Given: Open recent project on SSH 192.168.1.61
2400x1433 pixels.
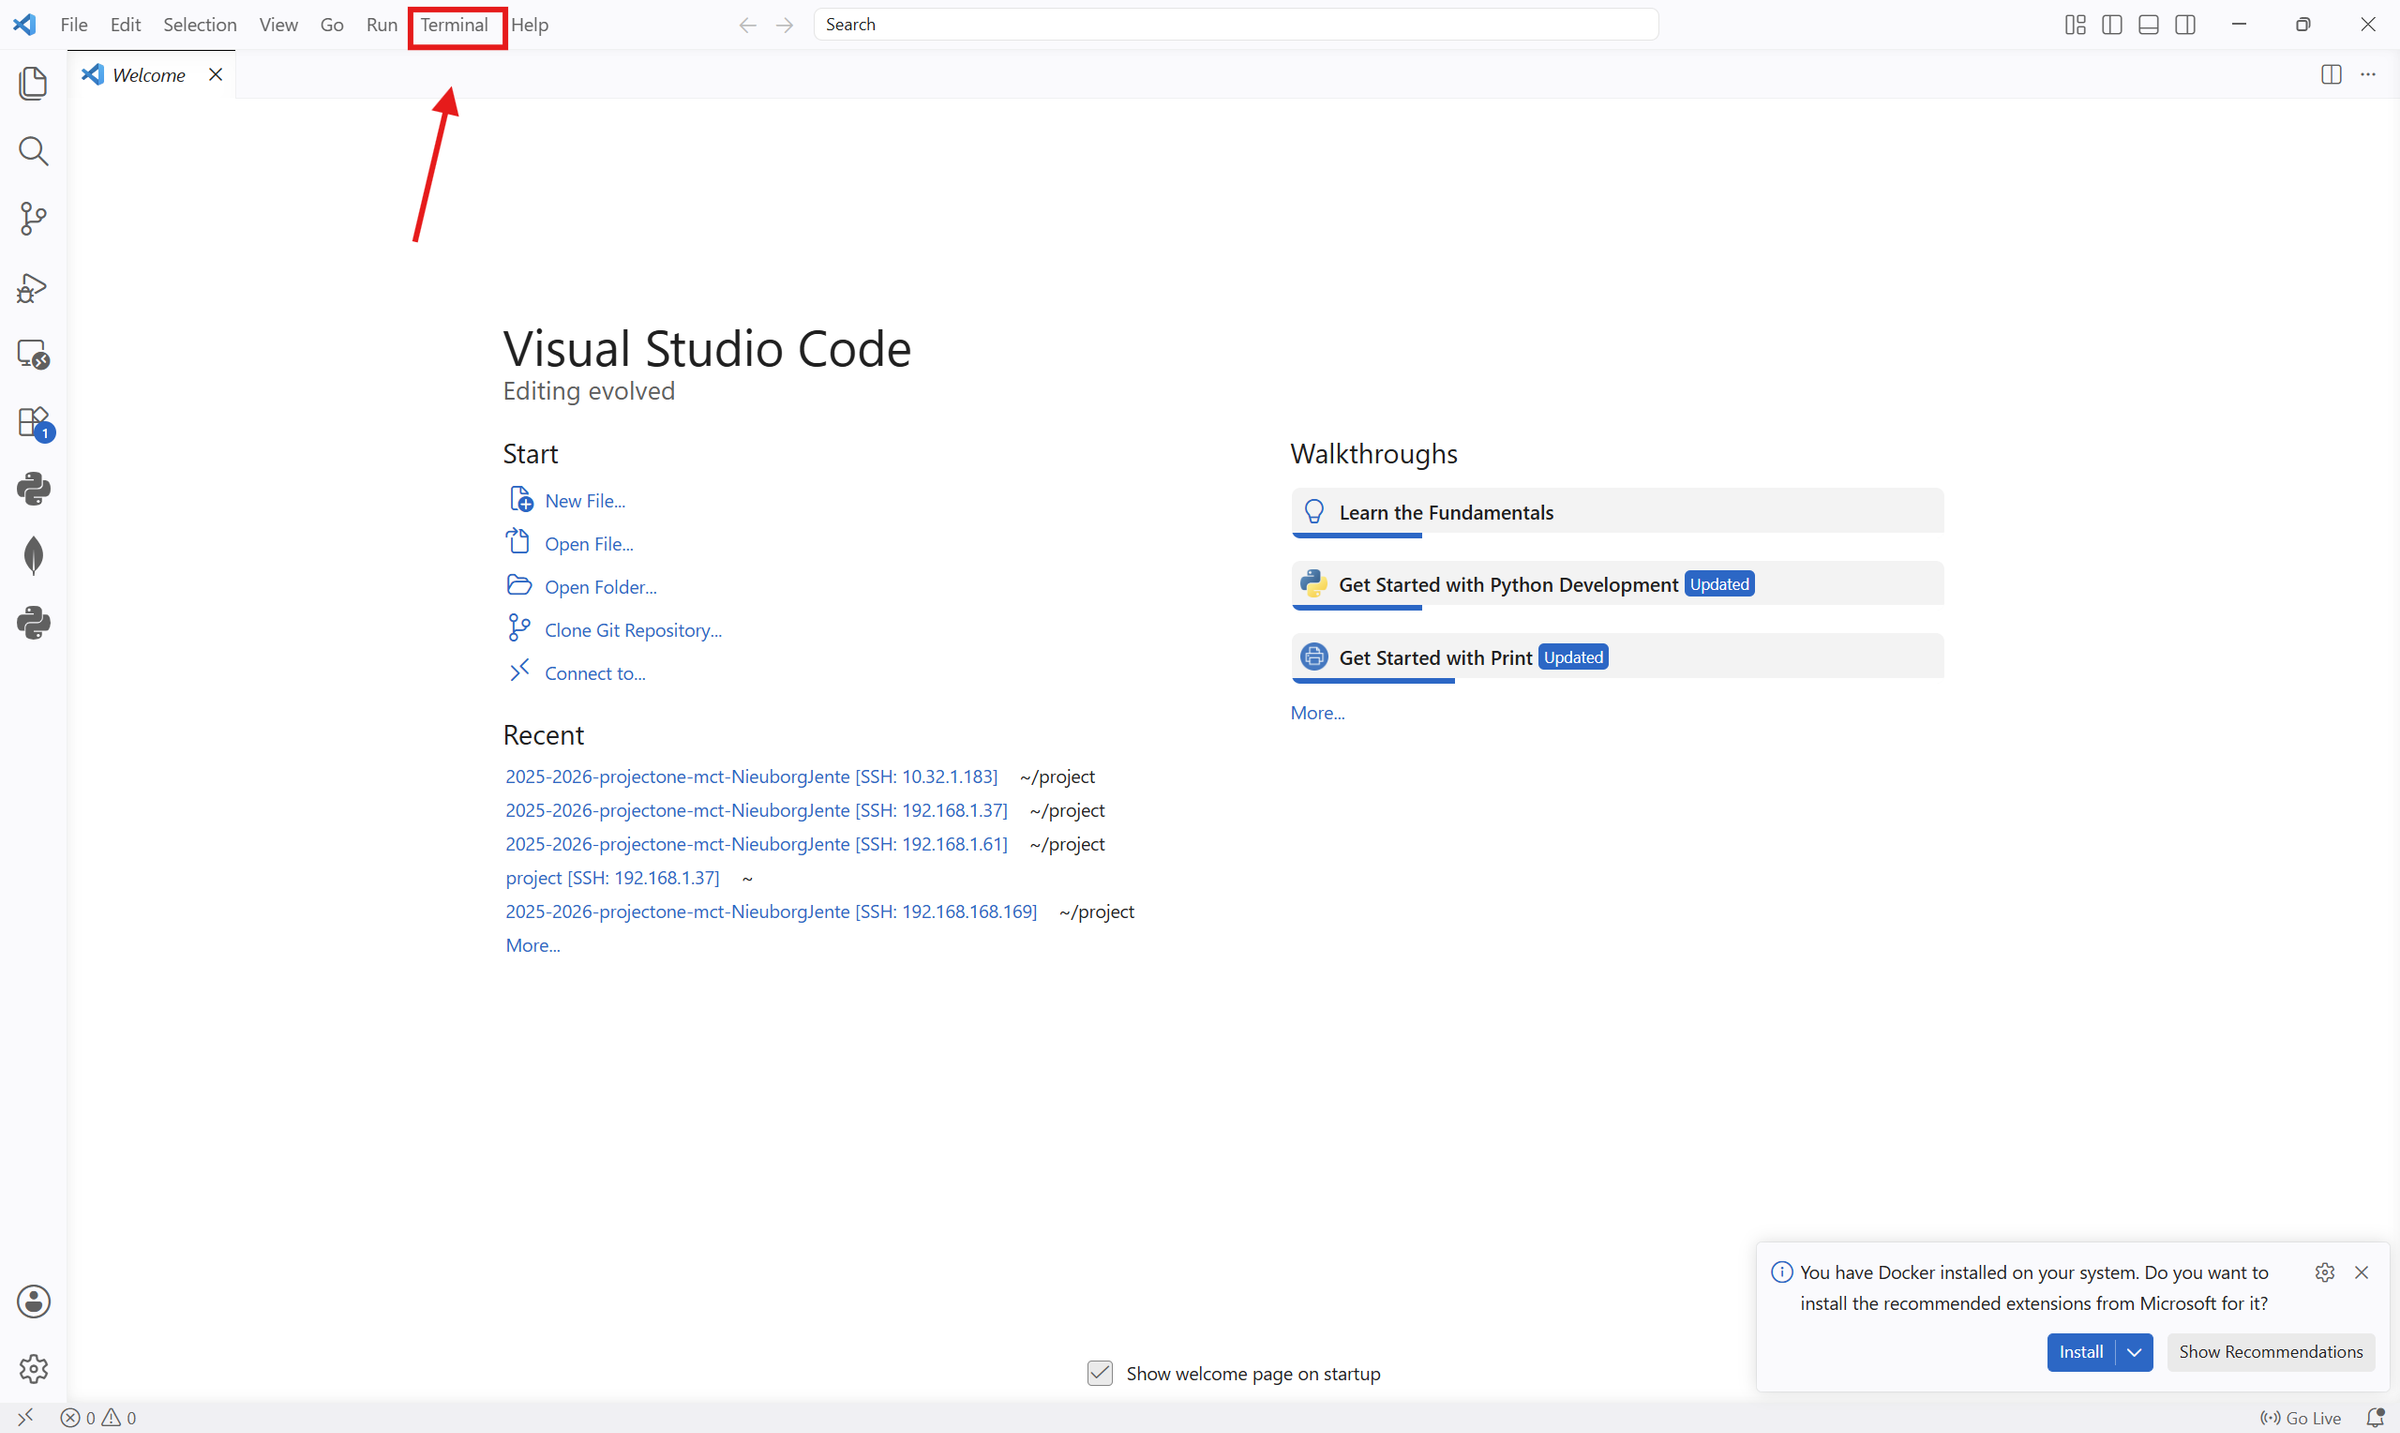Looking at the screenshot, I should (x=756, y=844).
